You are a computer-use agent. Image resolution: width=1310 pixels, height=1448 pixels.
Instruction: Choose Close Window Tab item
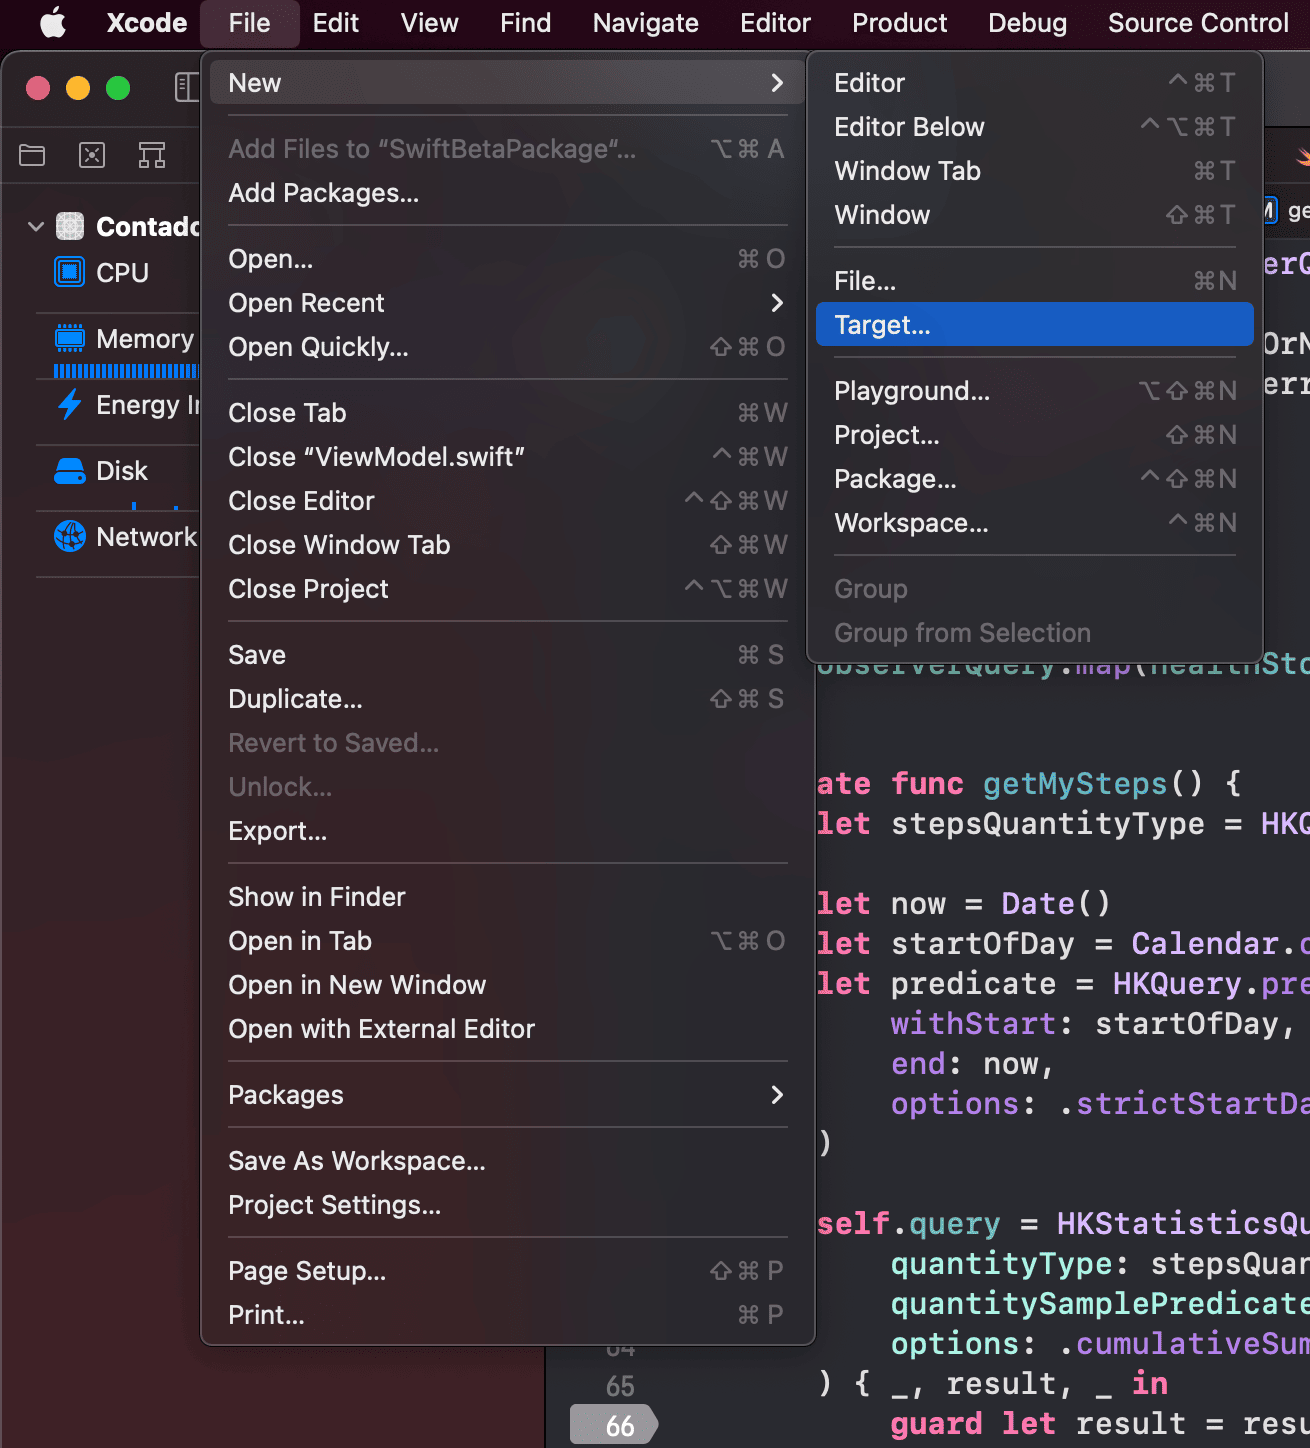click(507, 545)
